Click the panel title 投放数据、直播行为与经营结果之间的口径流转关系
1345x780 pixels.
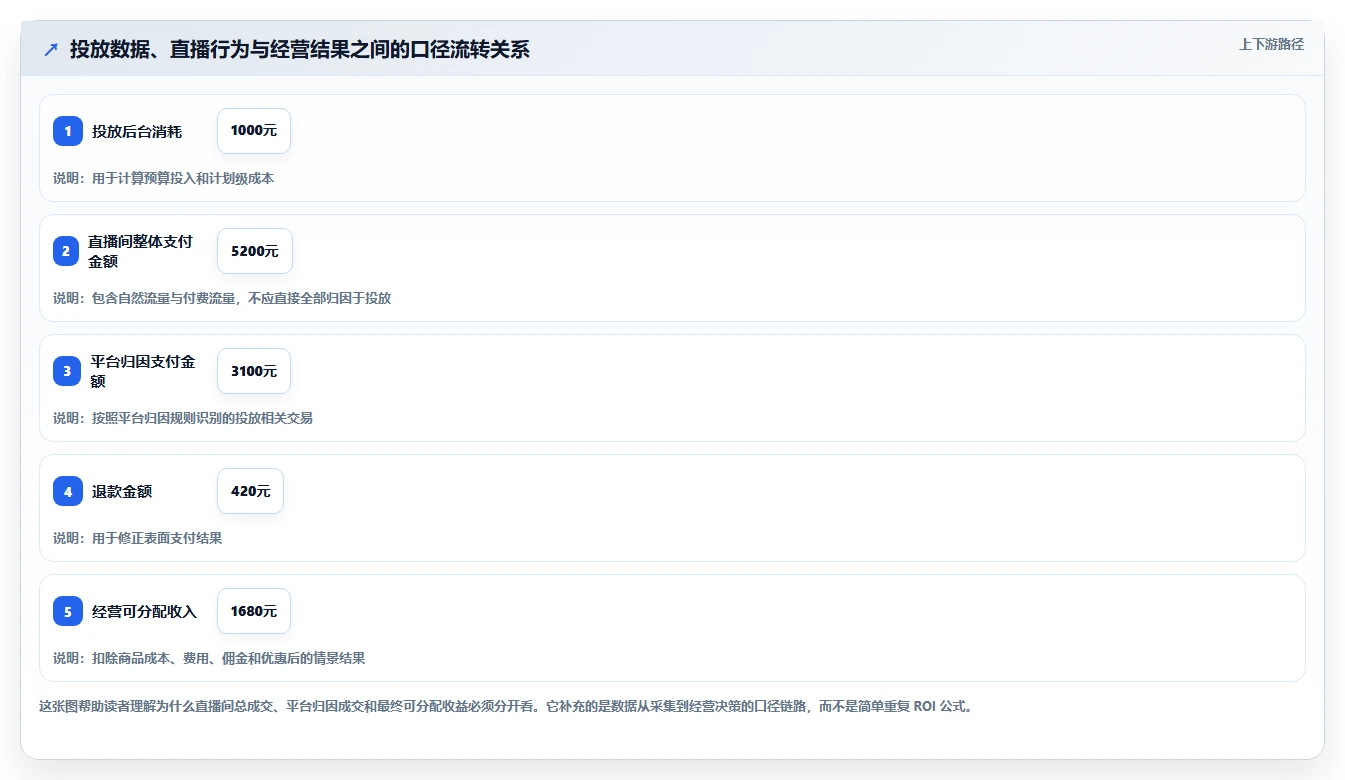coord(300,49)
